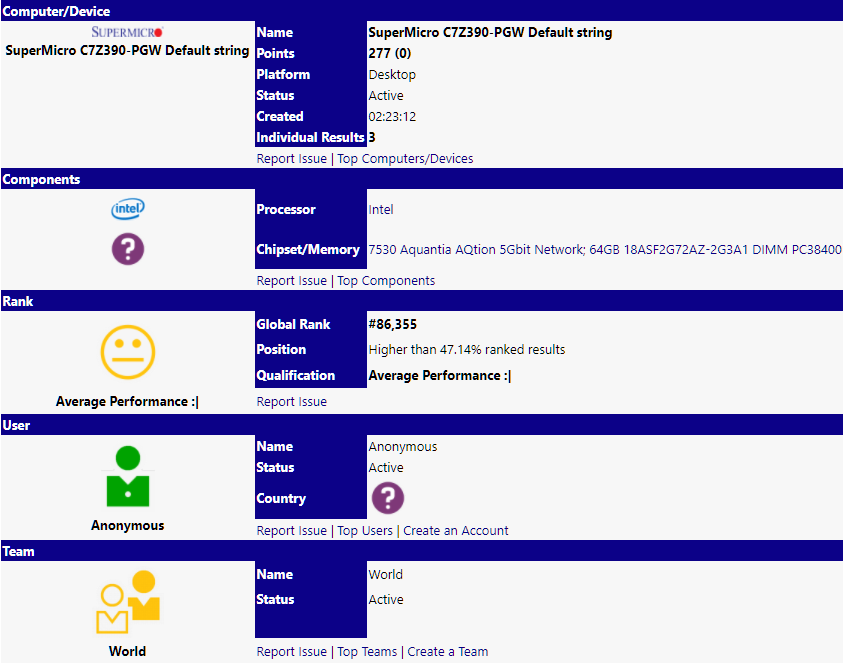This screenshot has height=663, width=843.
Task: Click the Computer/Device section header
Action: (x=422, y=11)
